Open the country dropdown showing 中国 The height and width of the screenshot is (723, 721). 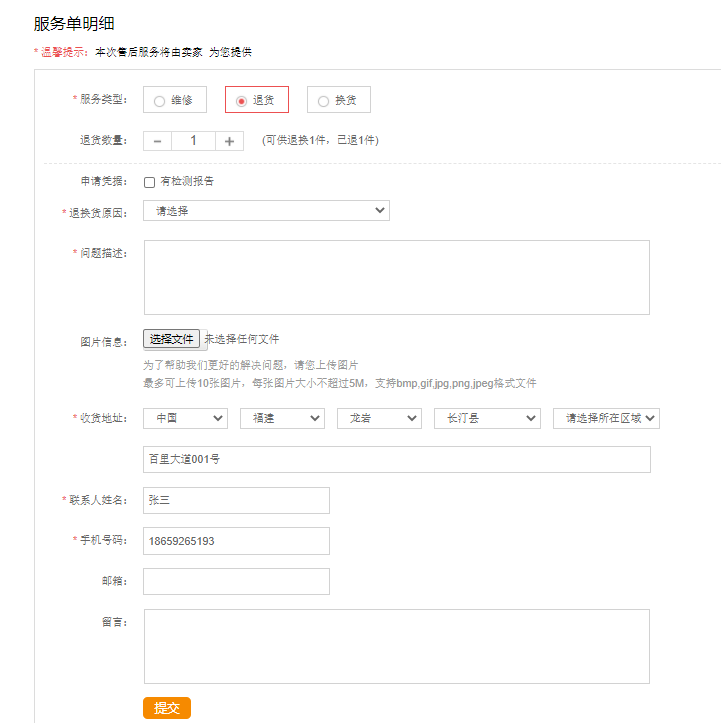(185, 418)
